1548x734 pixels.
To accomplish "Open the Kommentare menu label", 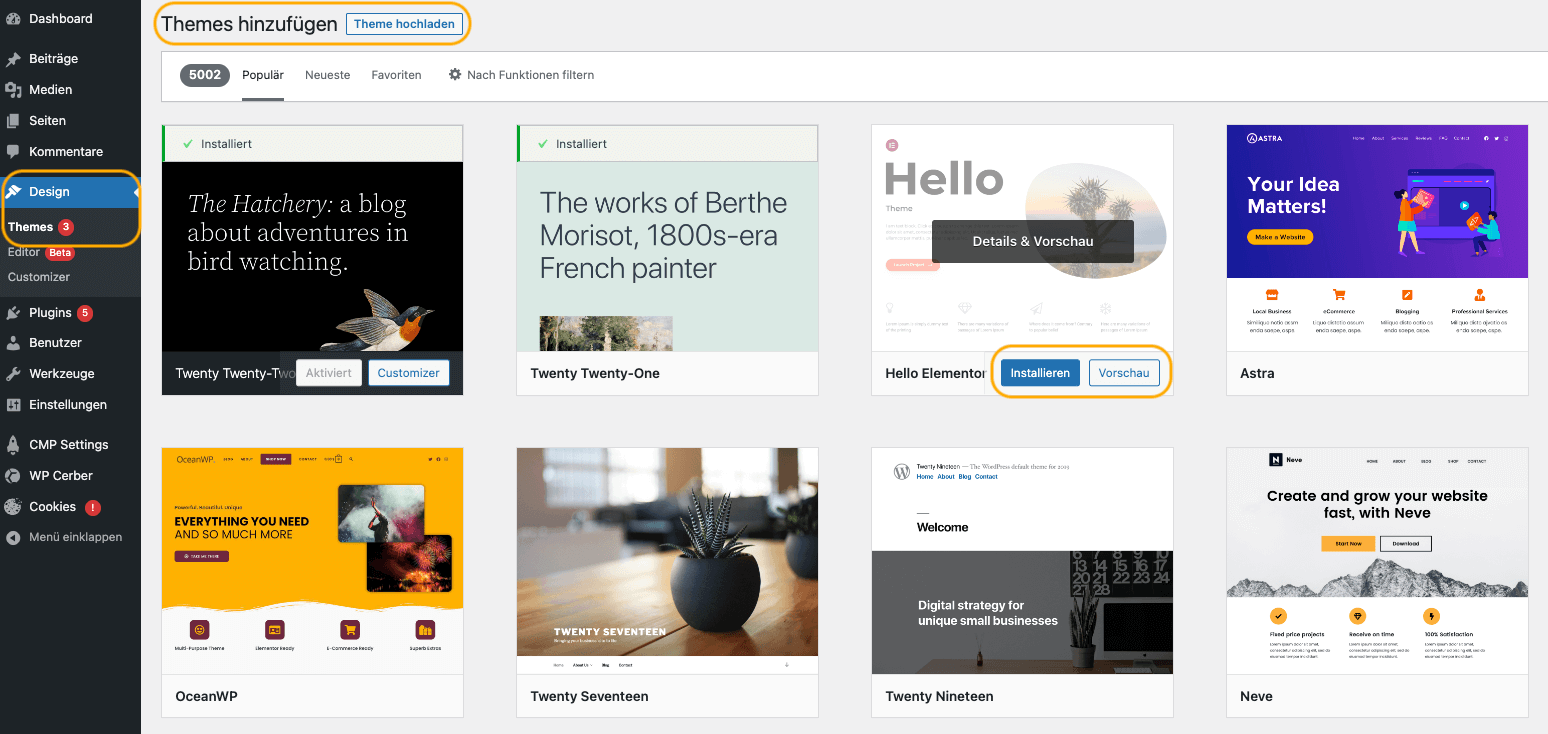I will [x=66, y=152].
